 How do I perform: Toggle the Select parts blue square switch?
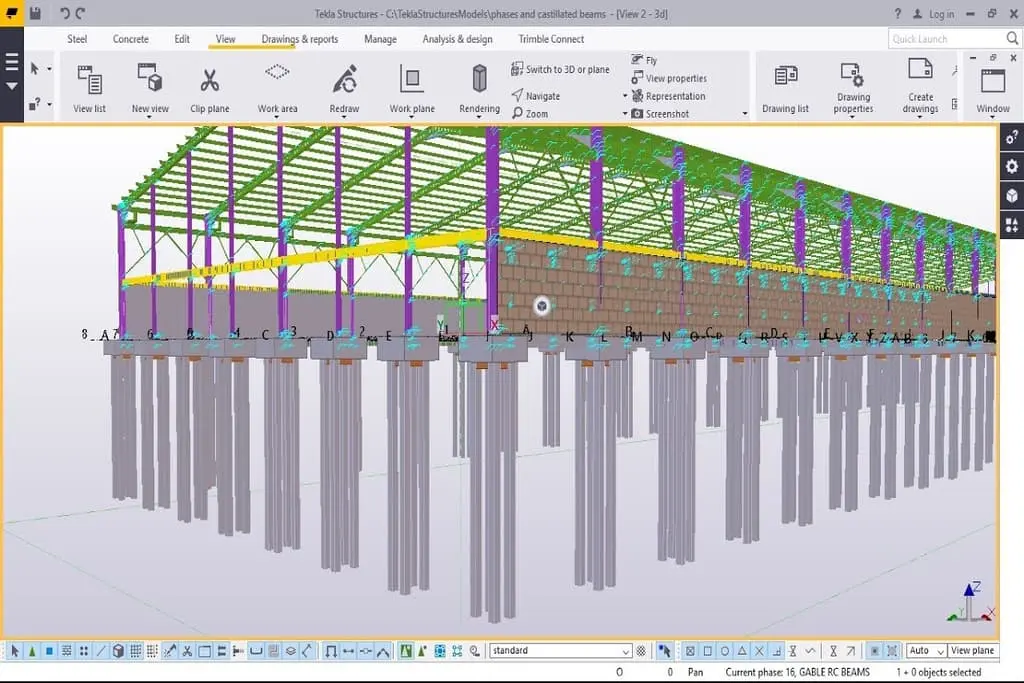point(49,650)
